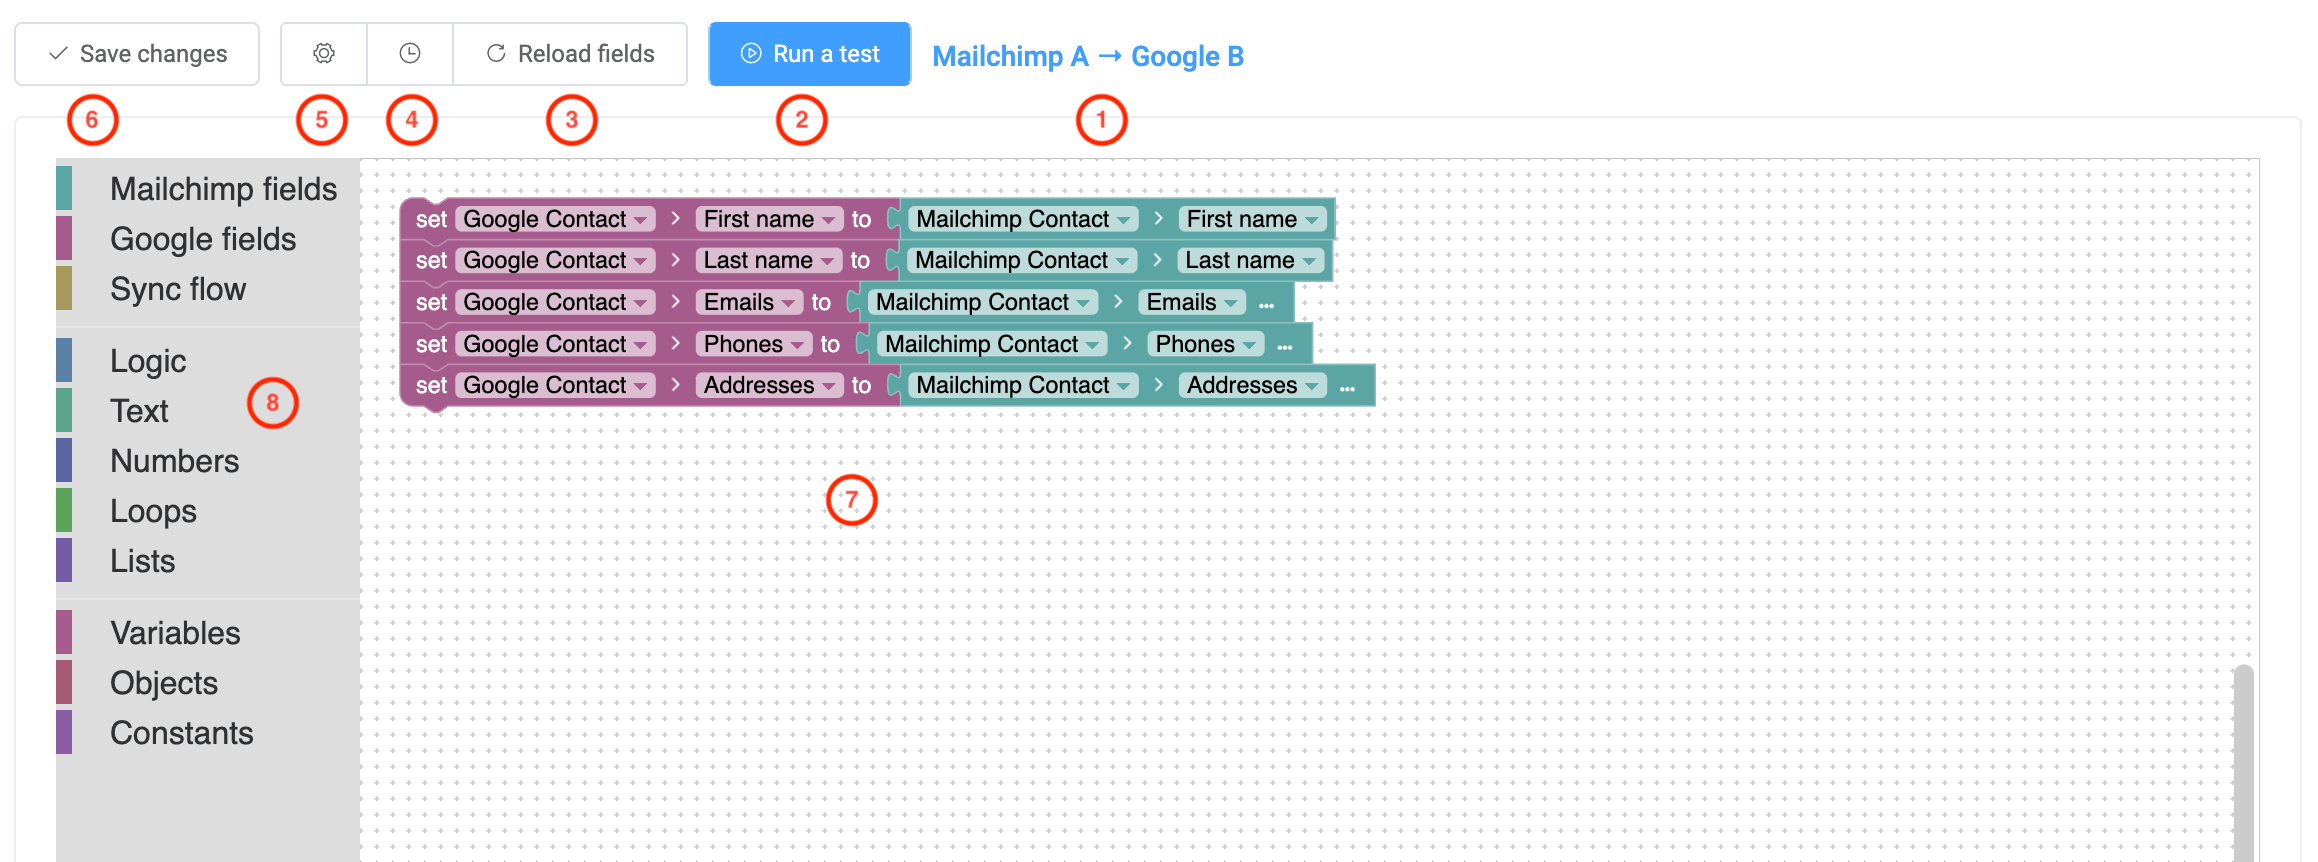Open purple Phones field dropdown
The width and height of the screenshot is (2318, 862).
pos(754,344)
